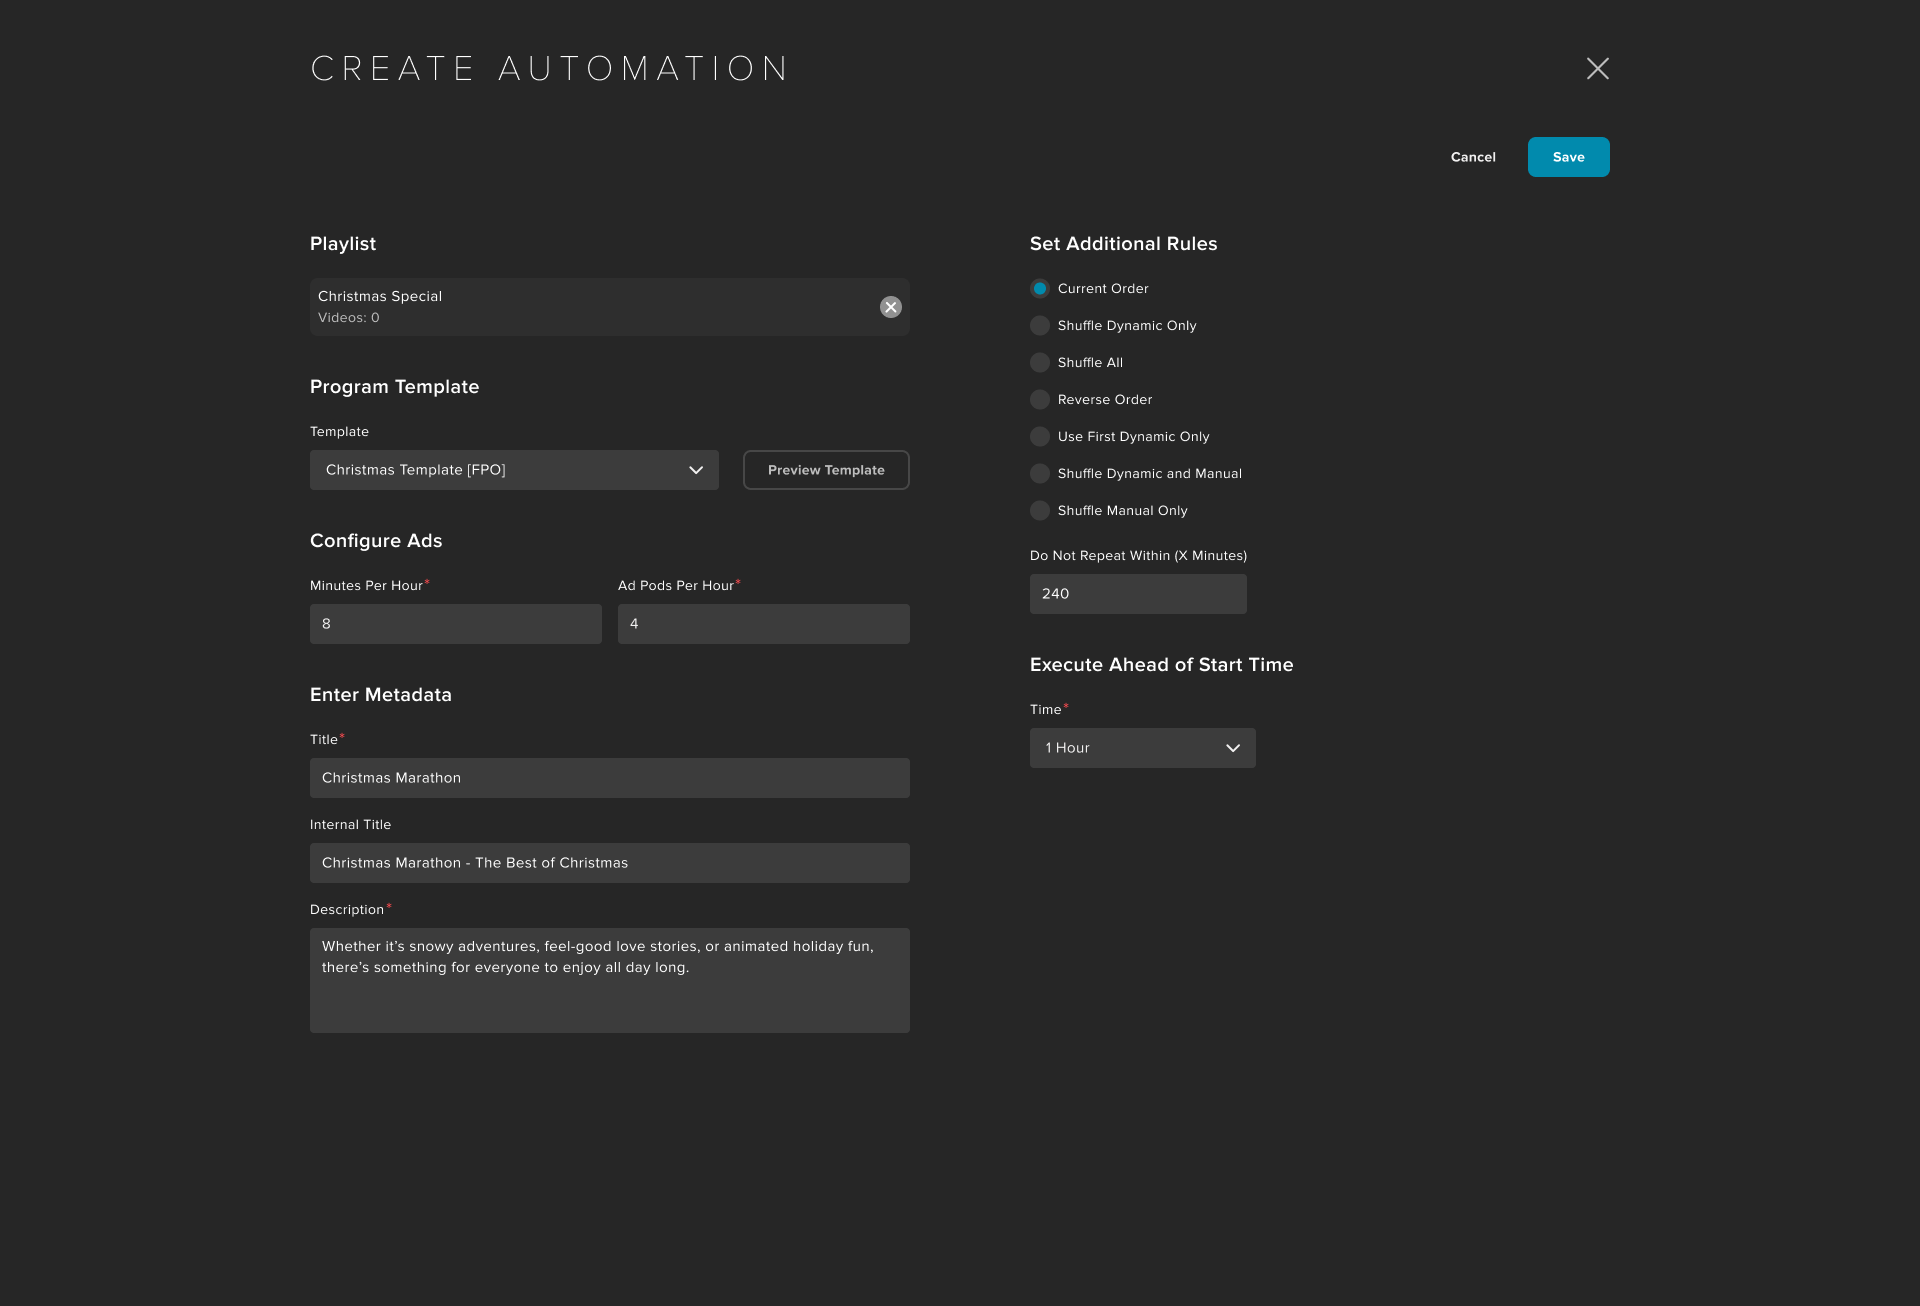Viewport: 1920px width, 1306px height.
Task: Choose Shuffle Manual Only option
Action: coord(1040,510)
